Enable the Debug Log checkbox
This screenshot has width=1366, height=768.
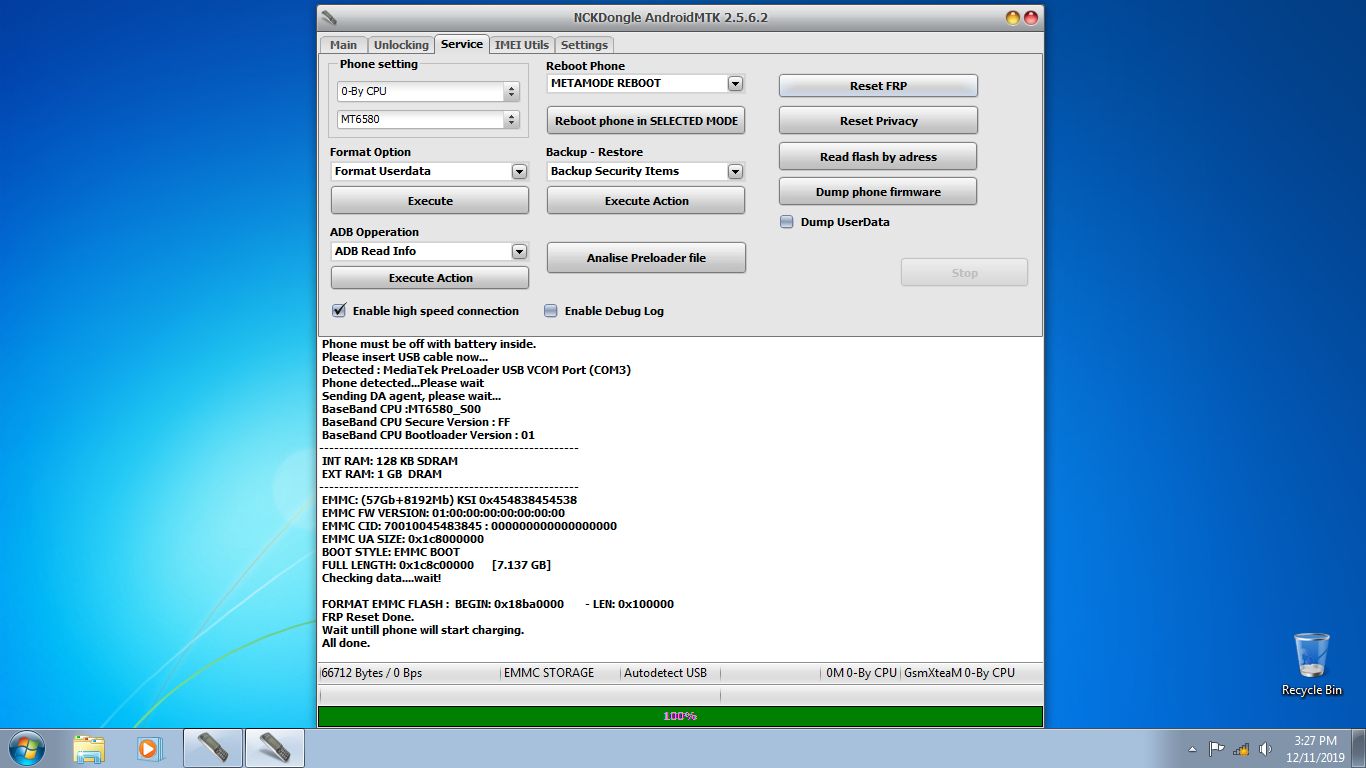(551, 311)
